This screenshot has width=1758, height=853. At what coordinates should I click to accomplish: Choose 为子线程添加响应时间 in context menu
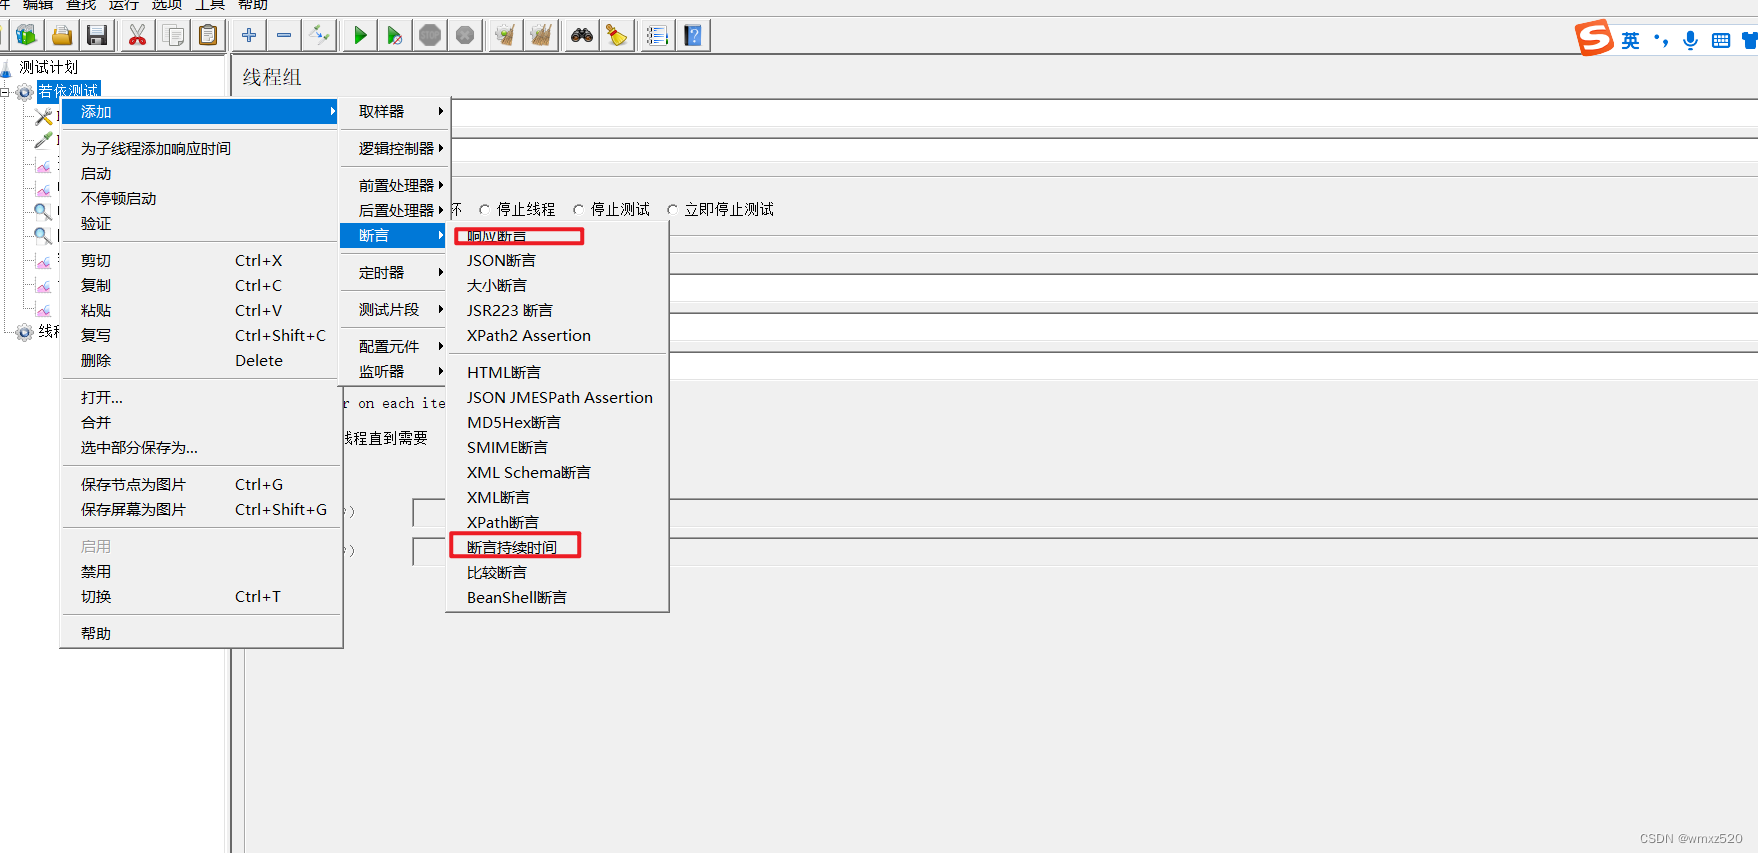click(201, 148)
